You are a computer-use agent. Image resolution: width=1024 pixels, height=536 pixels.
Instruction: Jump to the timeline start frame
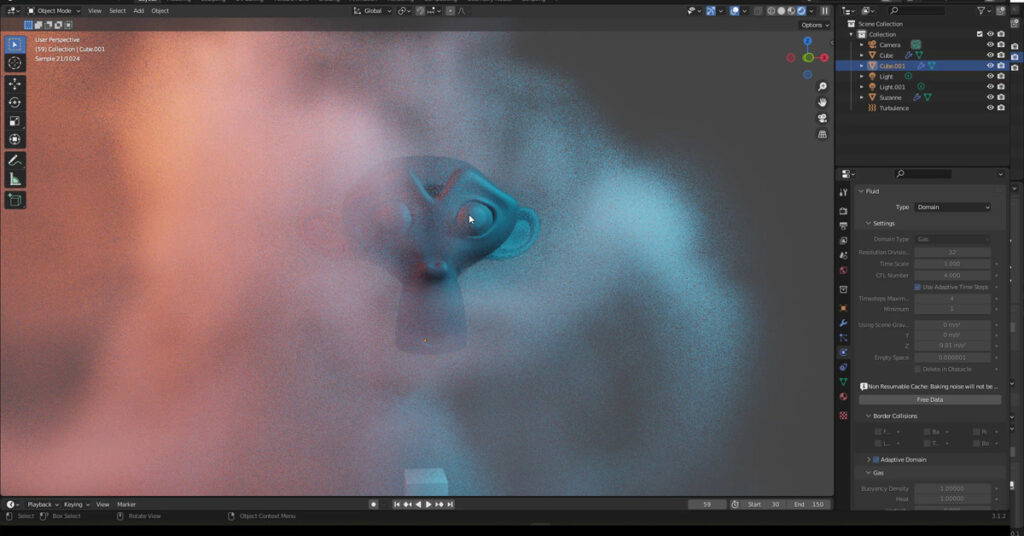click(x=396, y=505)
